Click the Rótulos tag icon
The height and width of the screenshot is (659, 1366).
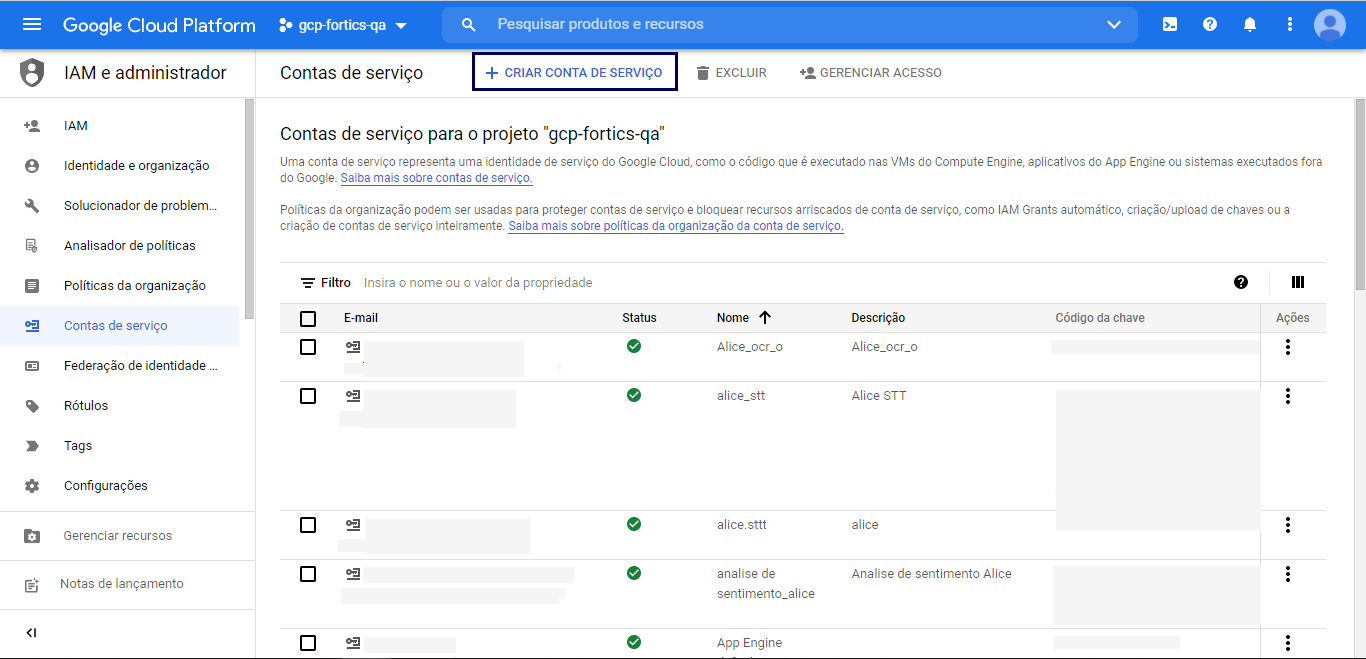pyautogui.click(x=32, y=406)
